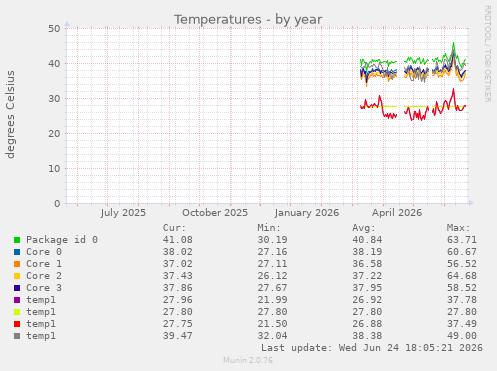Click the 'Cur:' column header
Viewport: 497px width, 371px height.
(x=174, y=228)
